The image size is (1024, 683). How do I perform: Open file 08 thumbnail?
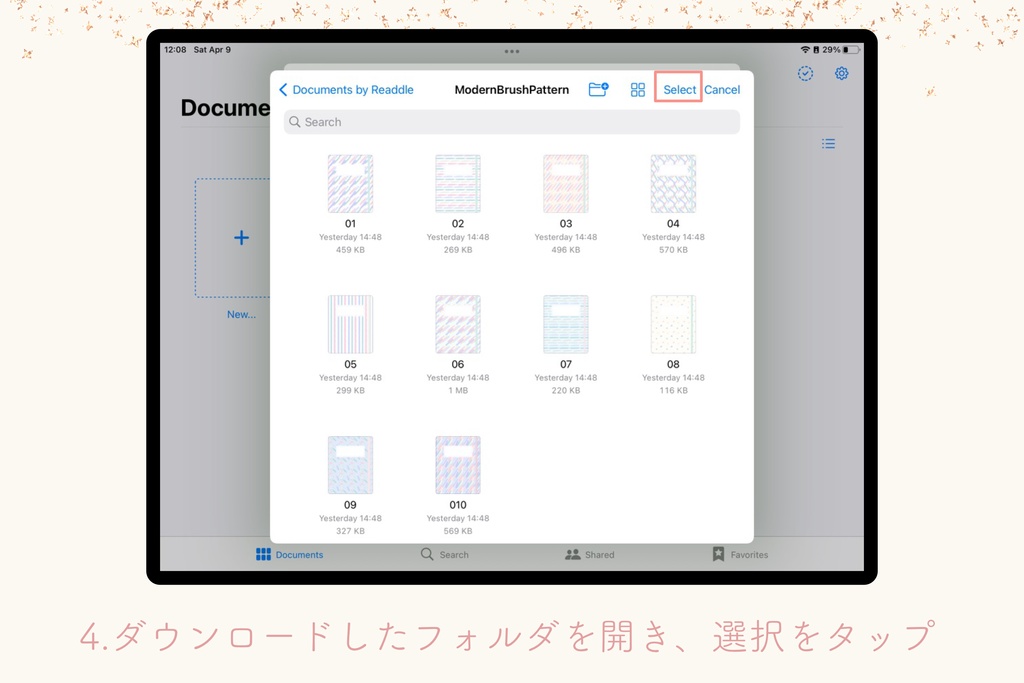point(672,323)
